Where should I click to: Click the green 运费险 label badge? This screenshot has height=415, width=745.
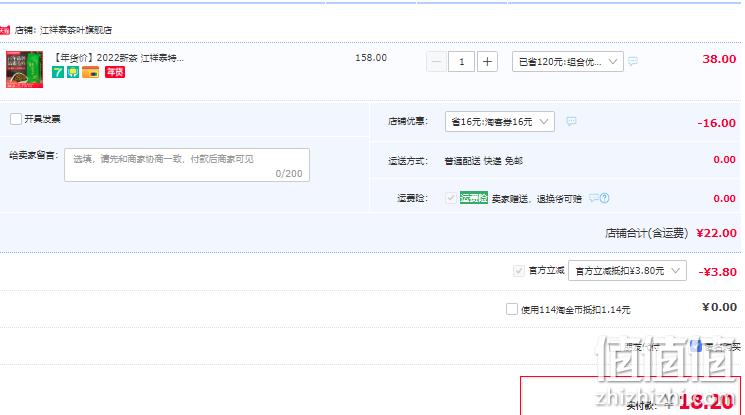[x=474, y=198]
